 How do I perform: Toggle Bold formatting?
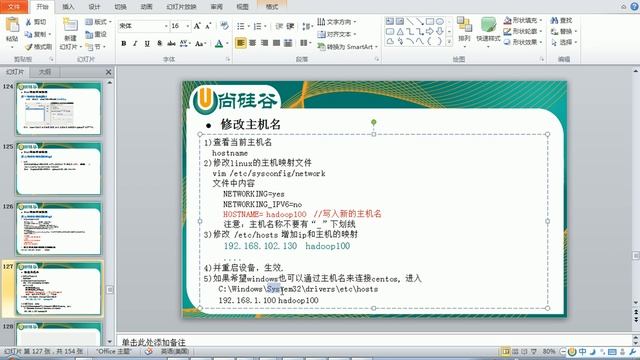[124, 43]
